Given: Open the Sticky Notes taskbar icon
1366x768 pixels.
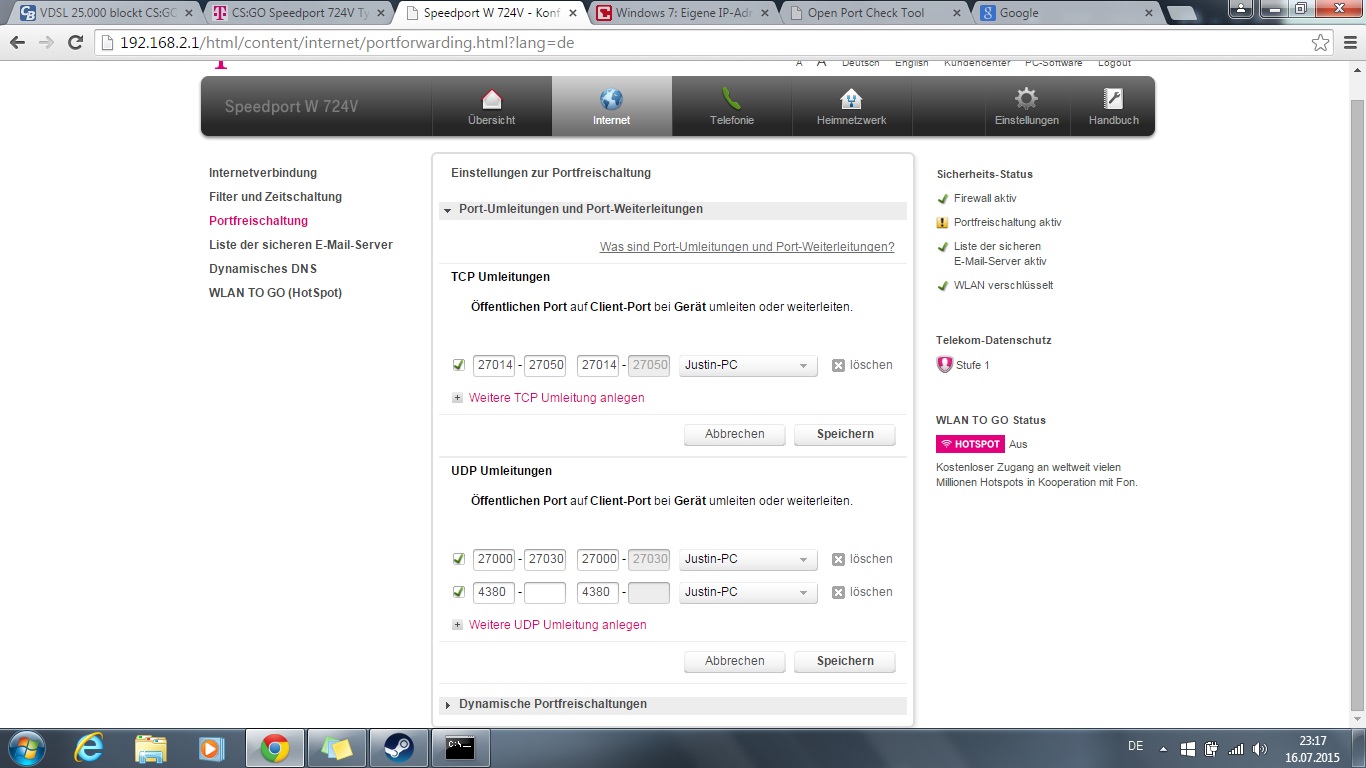Looking at the screenshot, I should point(337,748).
